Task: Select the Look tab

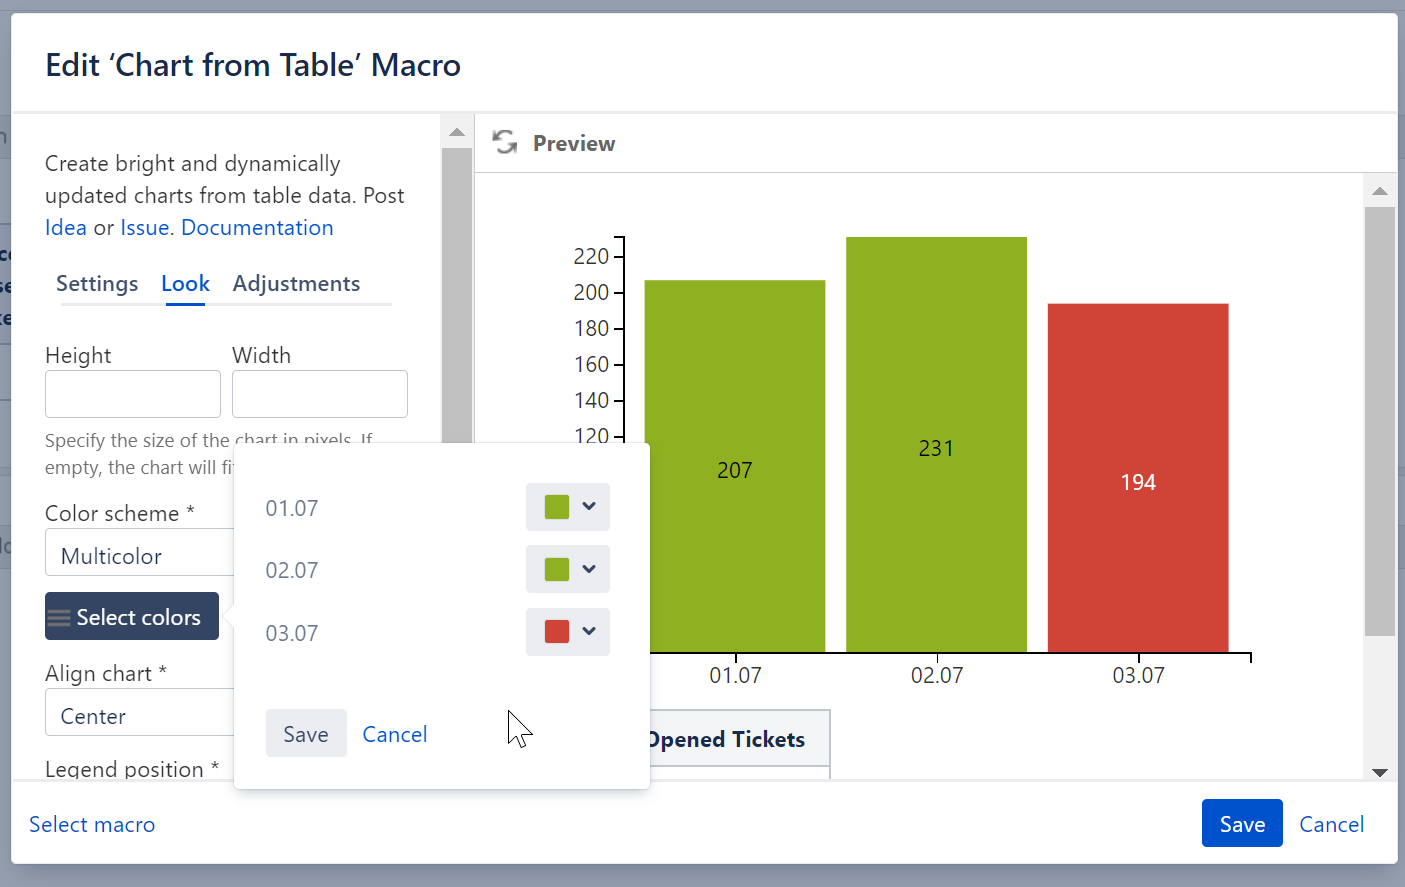Action: 185,284
